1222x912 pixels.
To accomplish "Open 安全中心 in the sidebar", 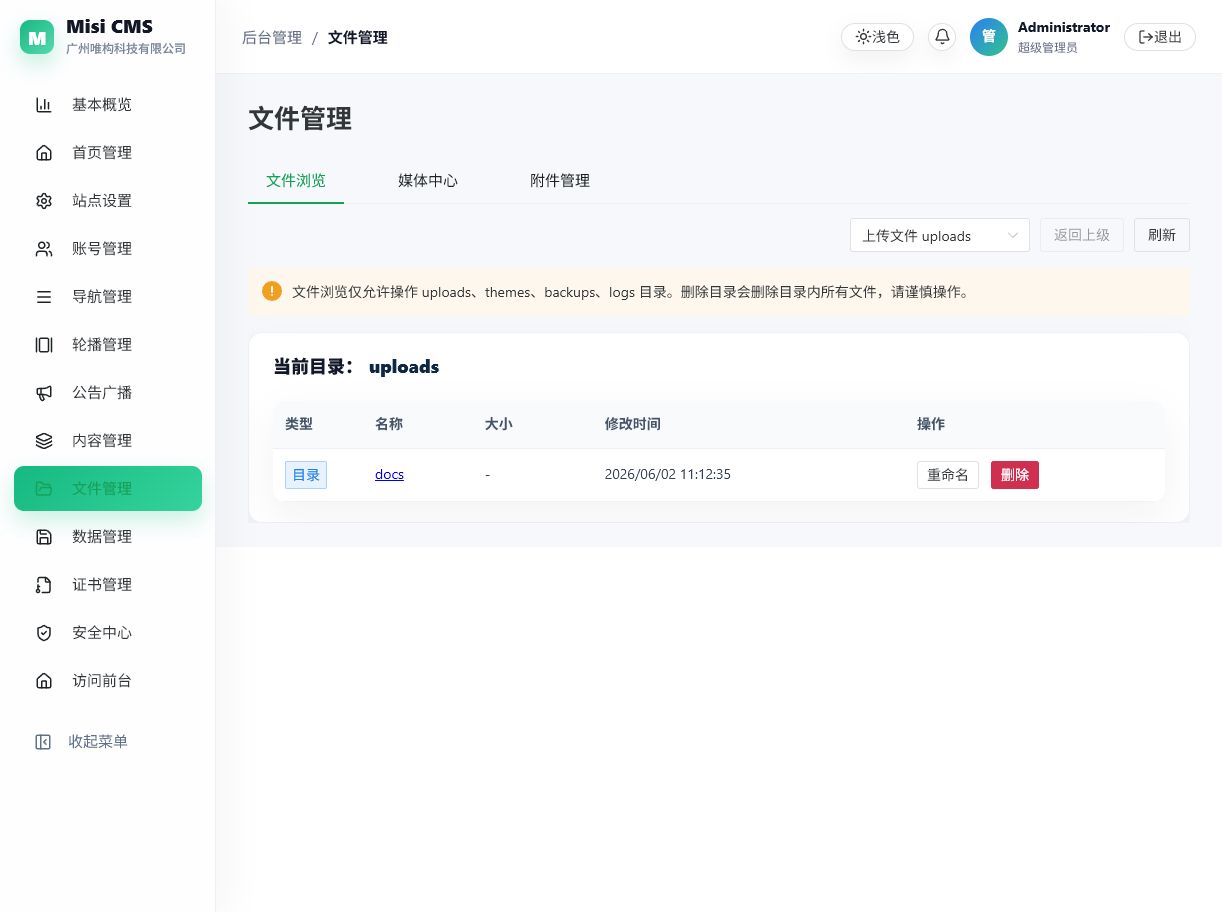I will pyautogui.click(x=108, y=633).
